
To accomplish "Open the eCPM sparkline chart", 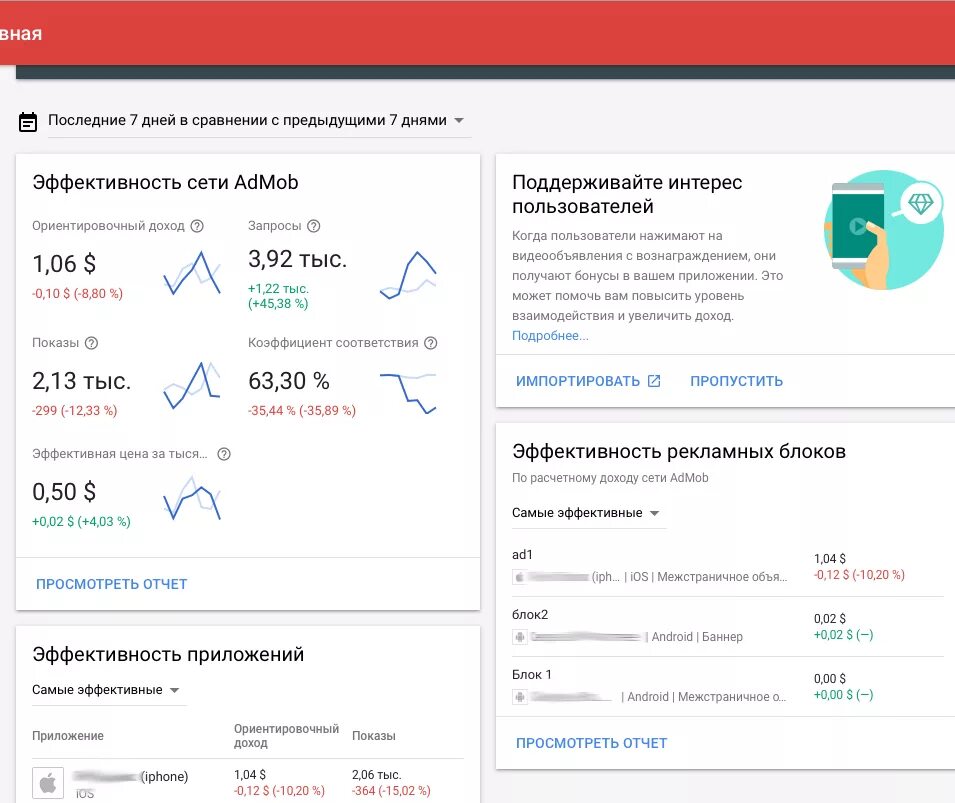I will pyautogui.click(x=192, y=498).
